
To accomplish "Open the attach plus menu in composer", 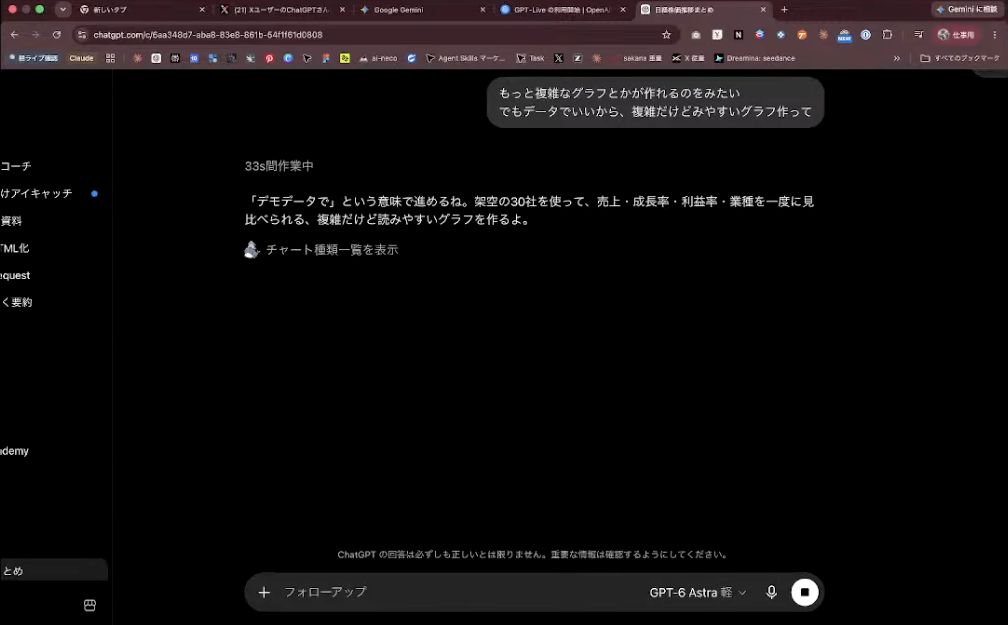I will tap(264, 592).
